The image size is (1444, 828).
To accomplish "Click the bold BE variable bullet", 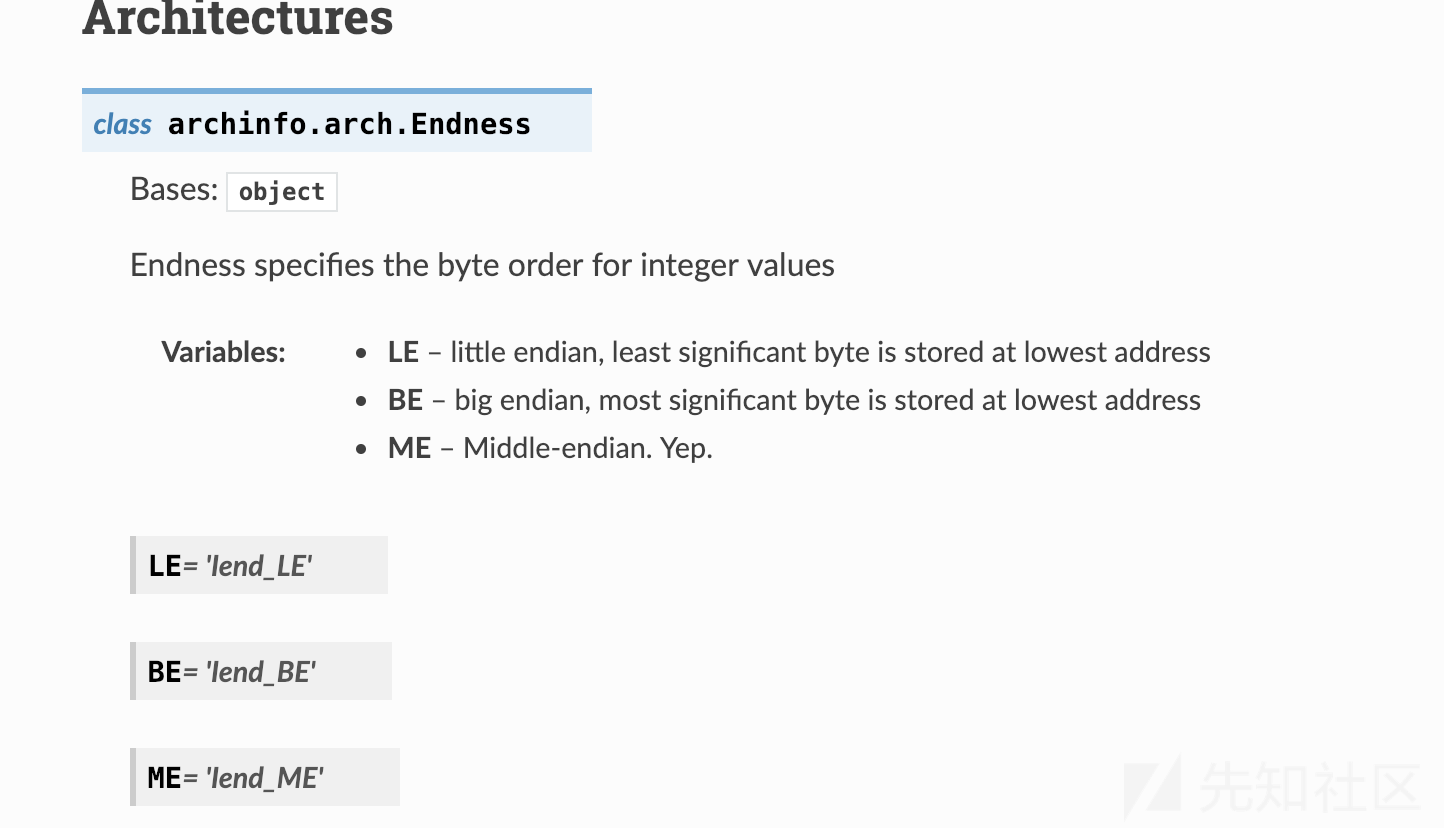I will click(x=405, y=400).
